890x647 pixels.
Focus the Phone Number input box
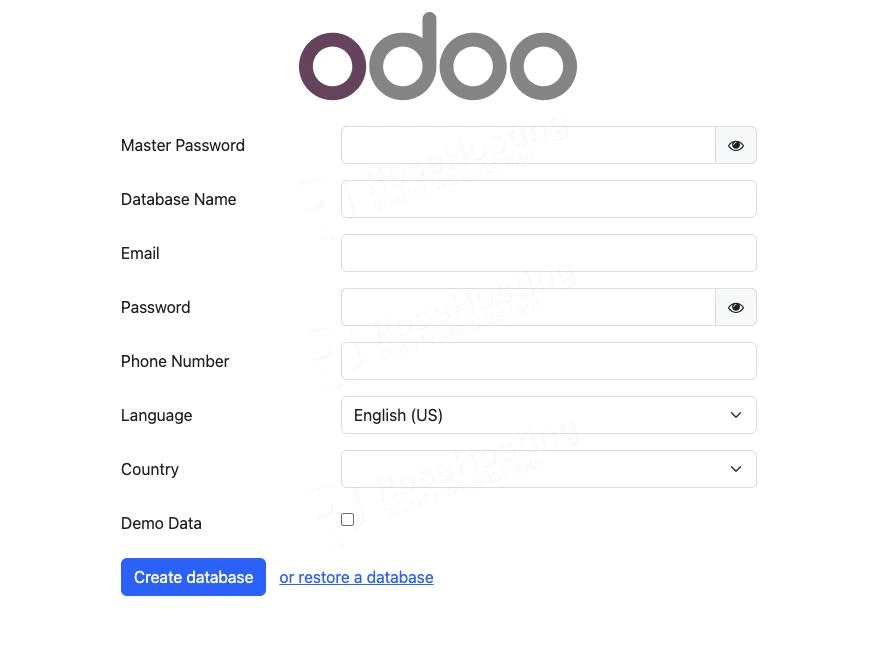pos(548,361)
